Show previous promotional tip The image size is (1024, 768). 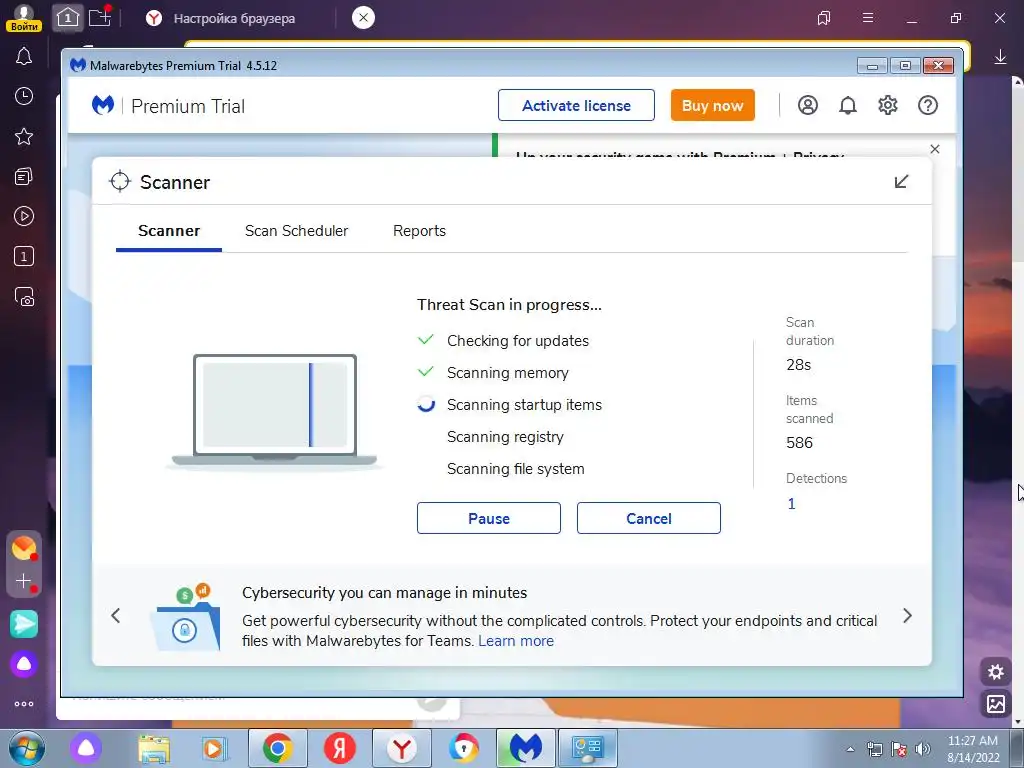tap(116, 615)
